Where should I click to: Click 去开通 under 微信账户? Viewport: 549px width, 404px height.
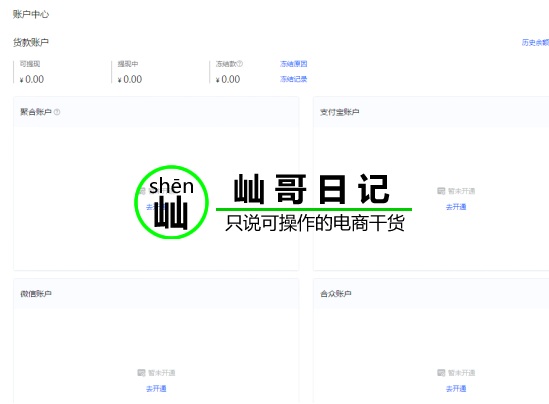[156, 389]
